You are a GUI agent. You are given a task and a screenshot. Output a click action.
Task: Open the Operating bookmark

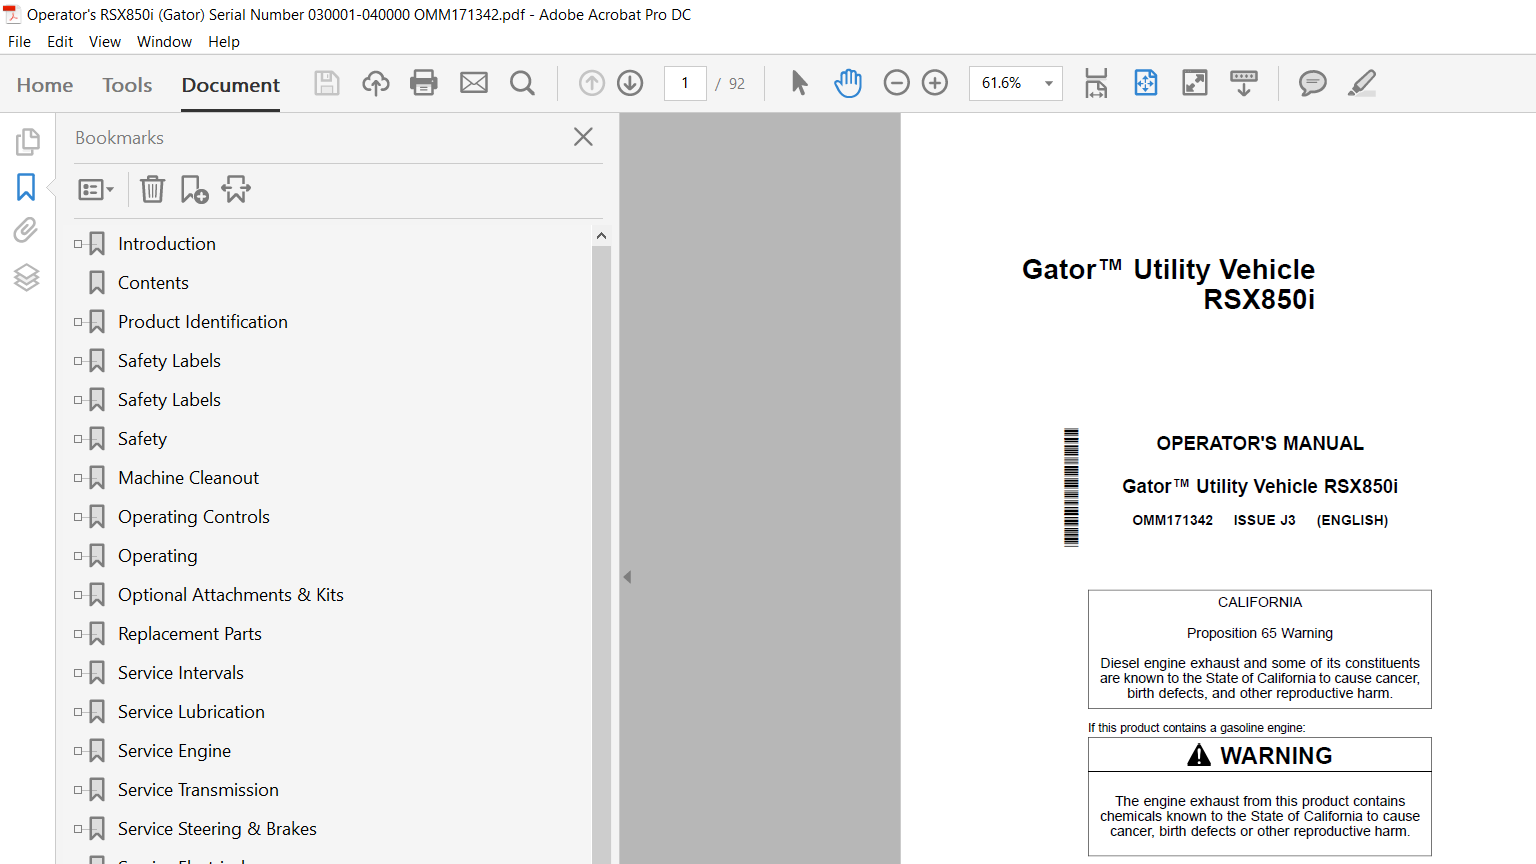(158, 556)
